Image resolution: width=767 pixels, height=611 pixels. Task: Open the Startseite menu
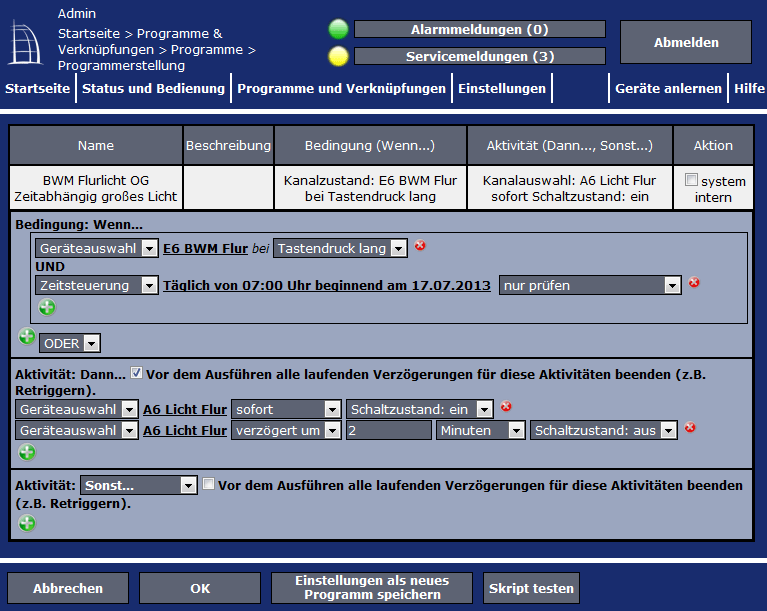[38, 88]
